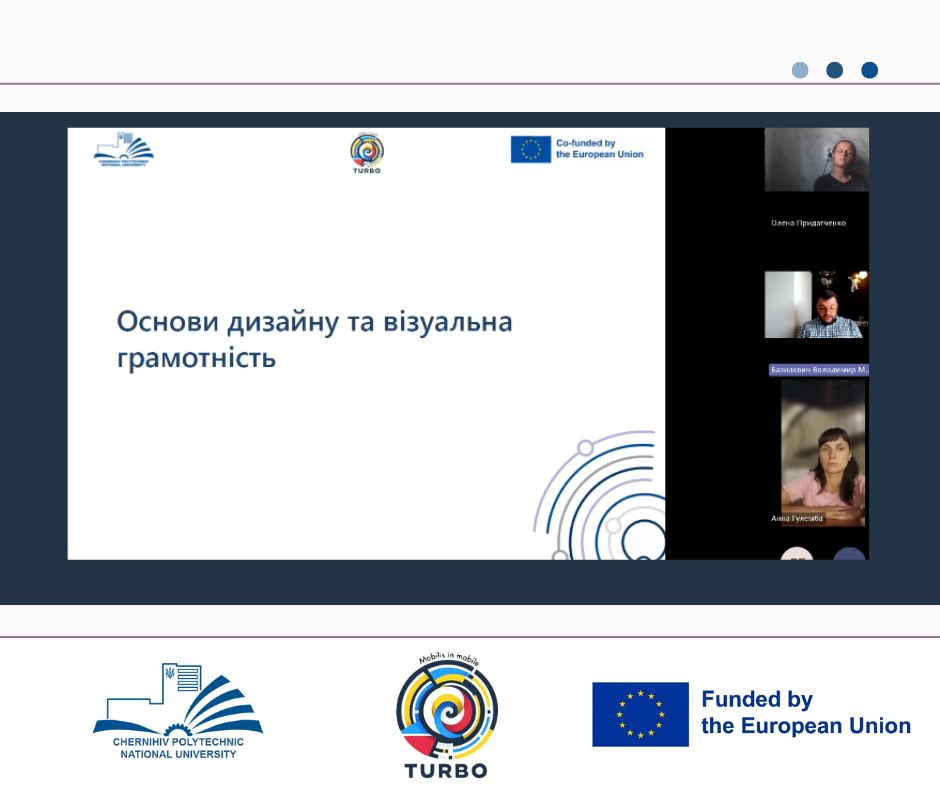Image resolution: width=940 pixels, height=788 pixels.
Task: Select the top participant video tile
Action: [816, 160]
